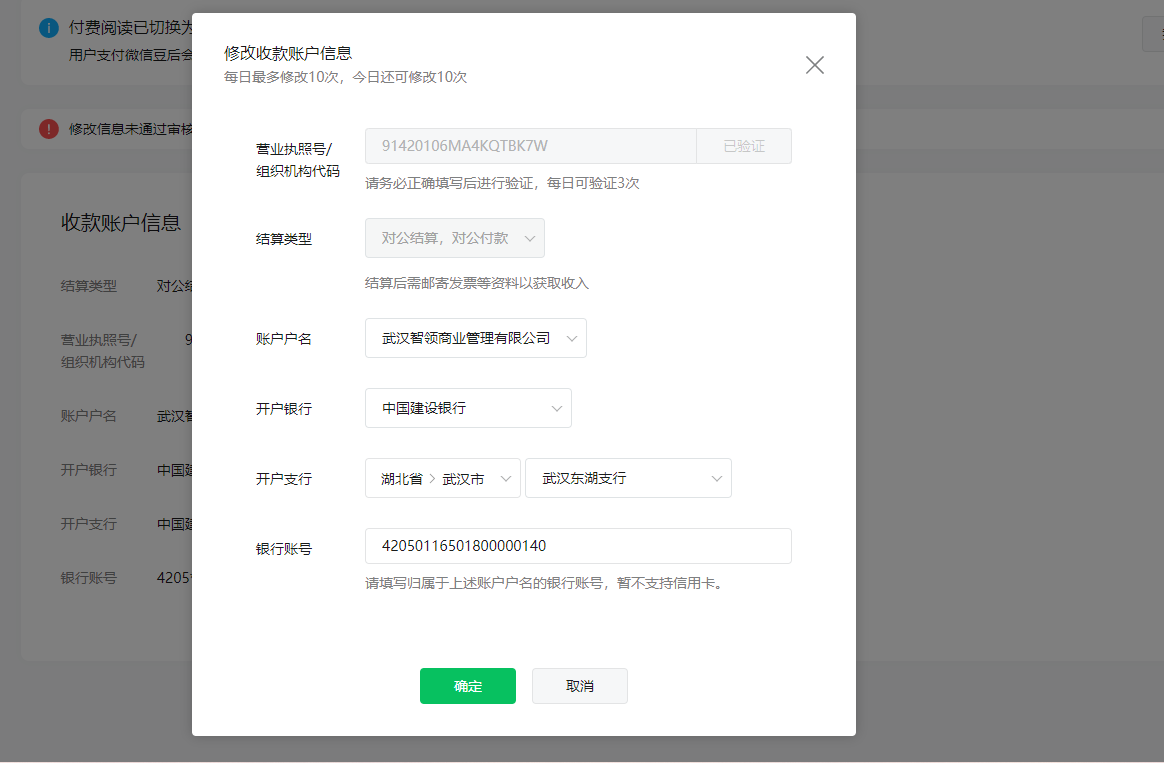1164x763 pixels.
Task: Click 开户支行 label on the background page
Action: click(x=89, y=524)
